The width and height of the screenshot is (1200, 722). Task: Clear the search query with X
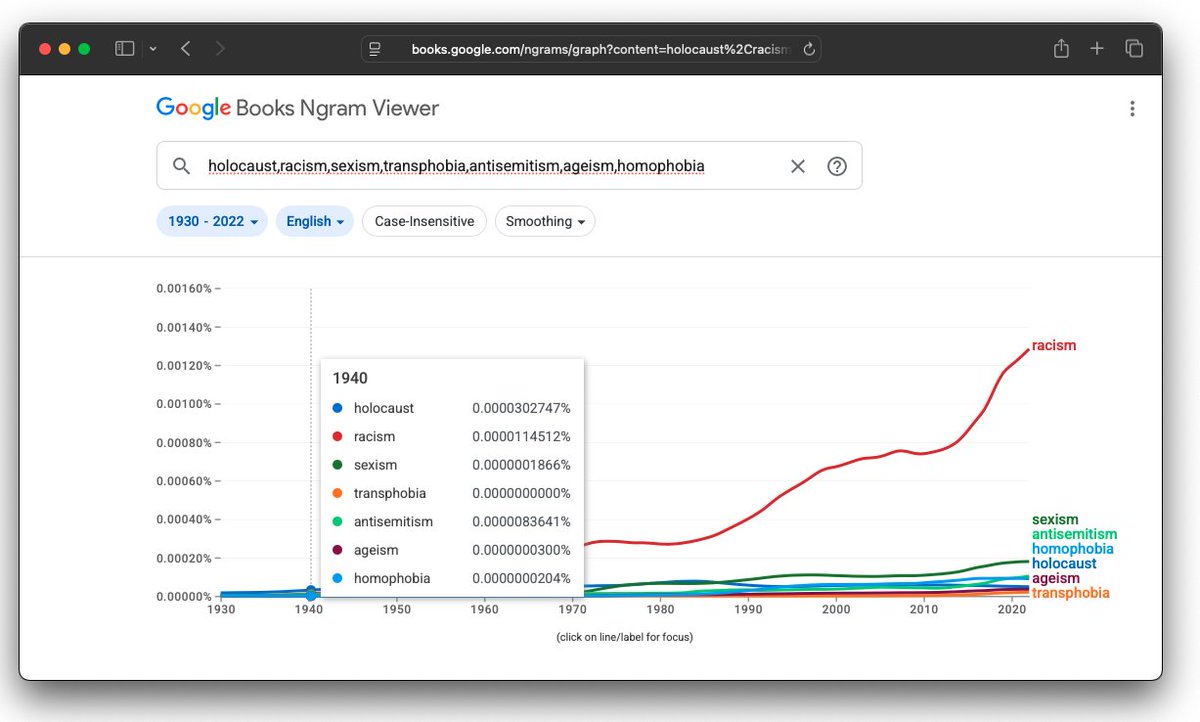click(798, 166)
